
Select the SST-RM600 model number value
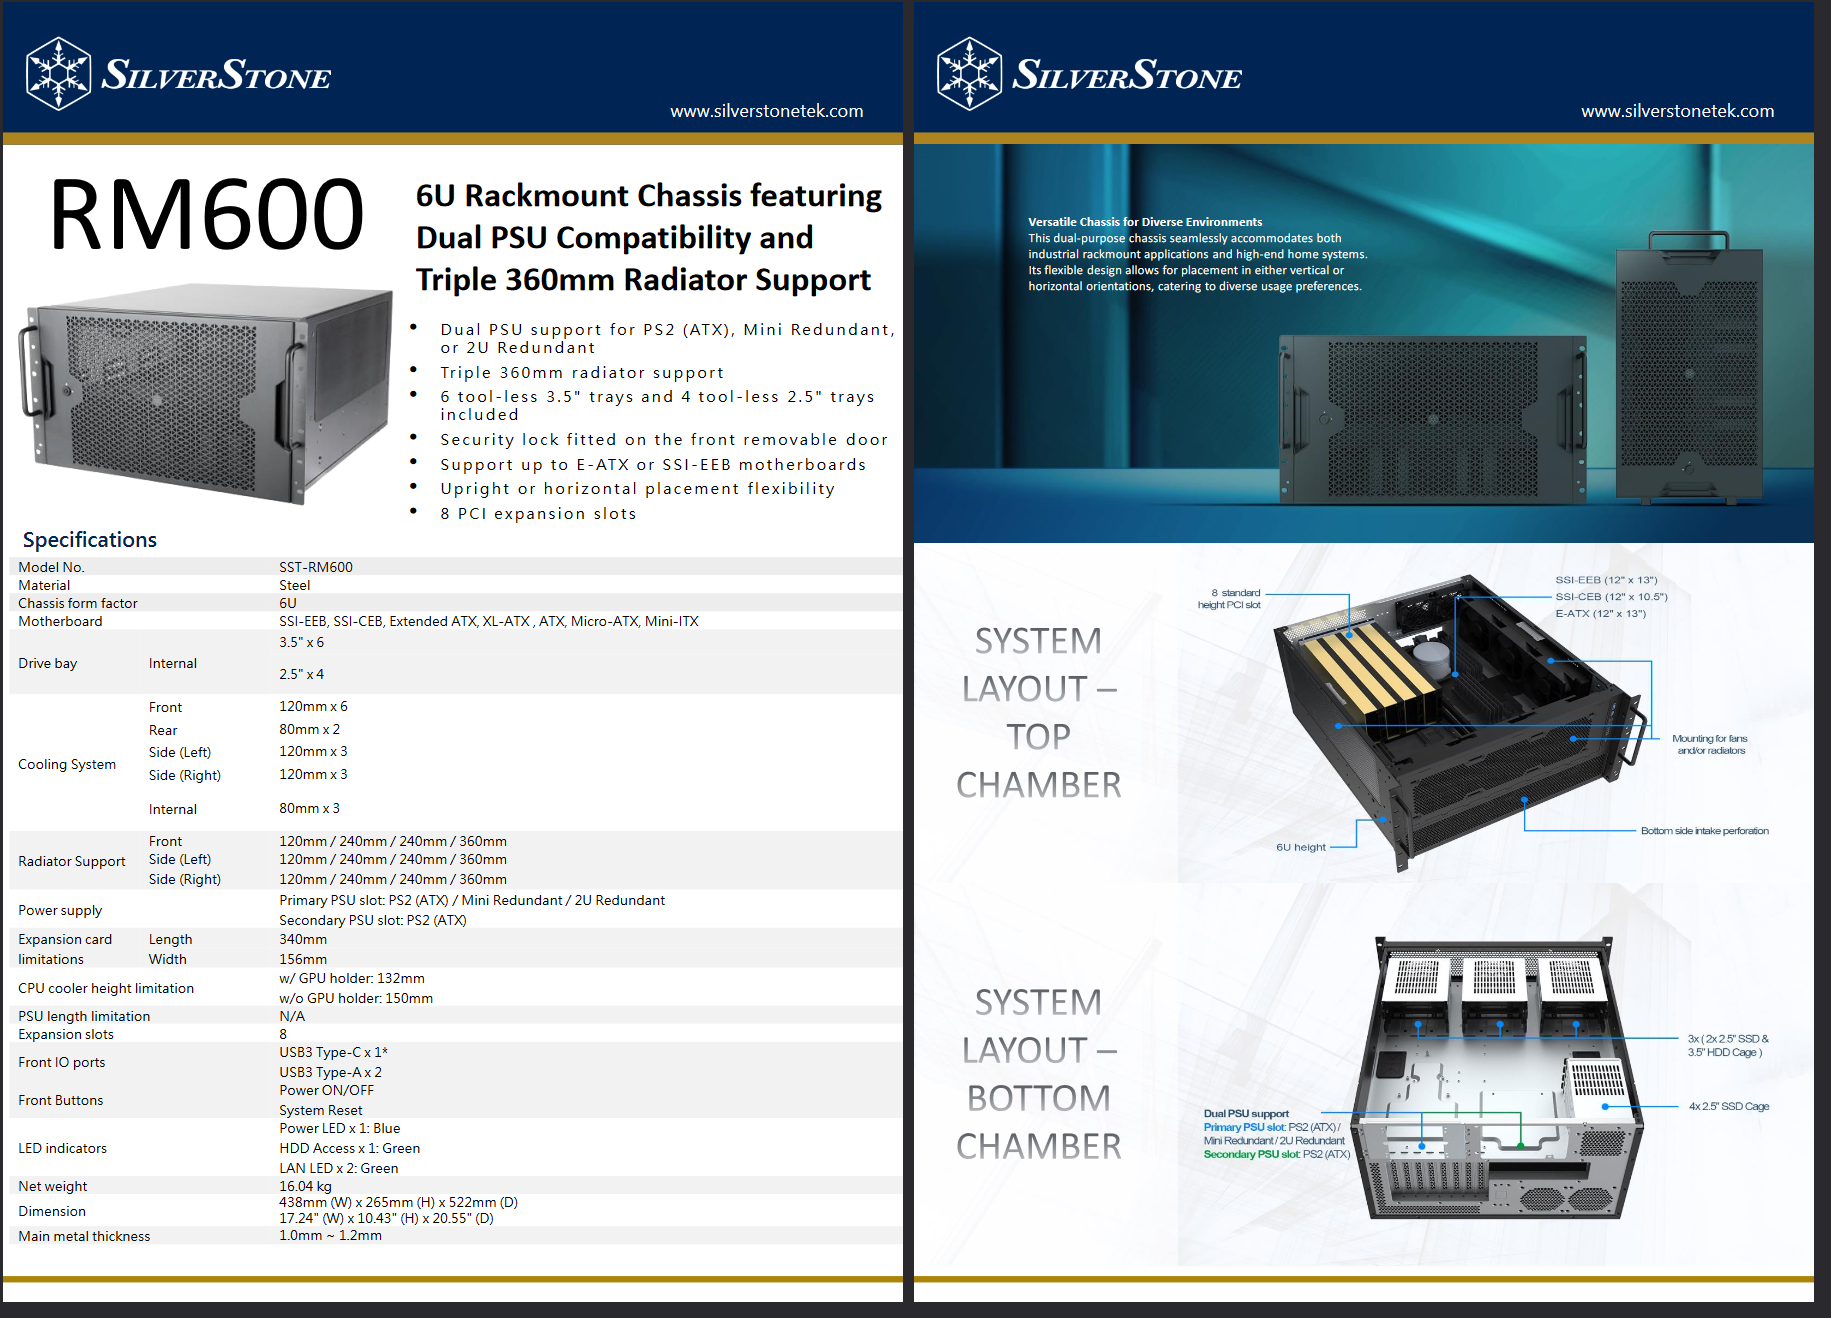[316, 567]
